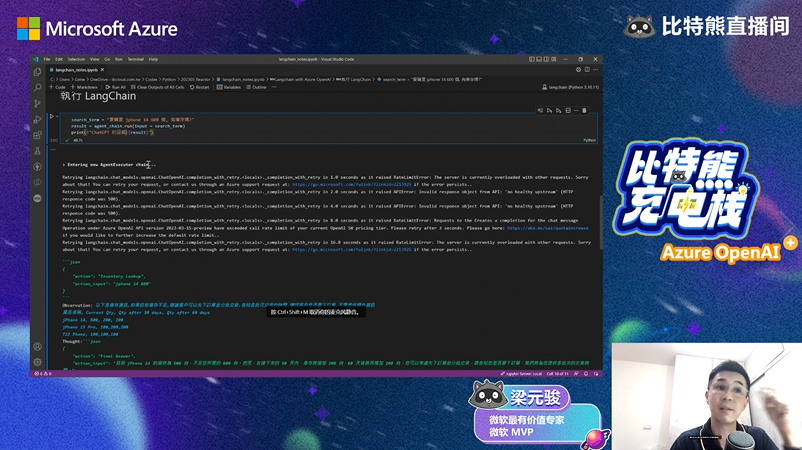Click Cell 10 of 11 status item
The width and height of the screenshot is (802, 450).
tap(558, 374)
